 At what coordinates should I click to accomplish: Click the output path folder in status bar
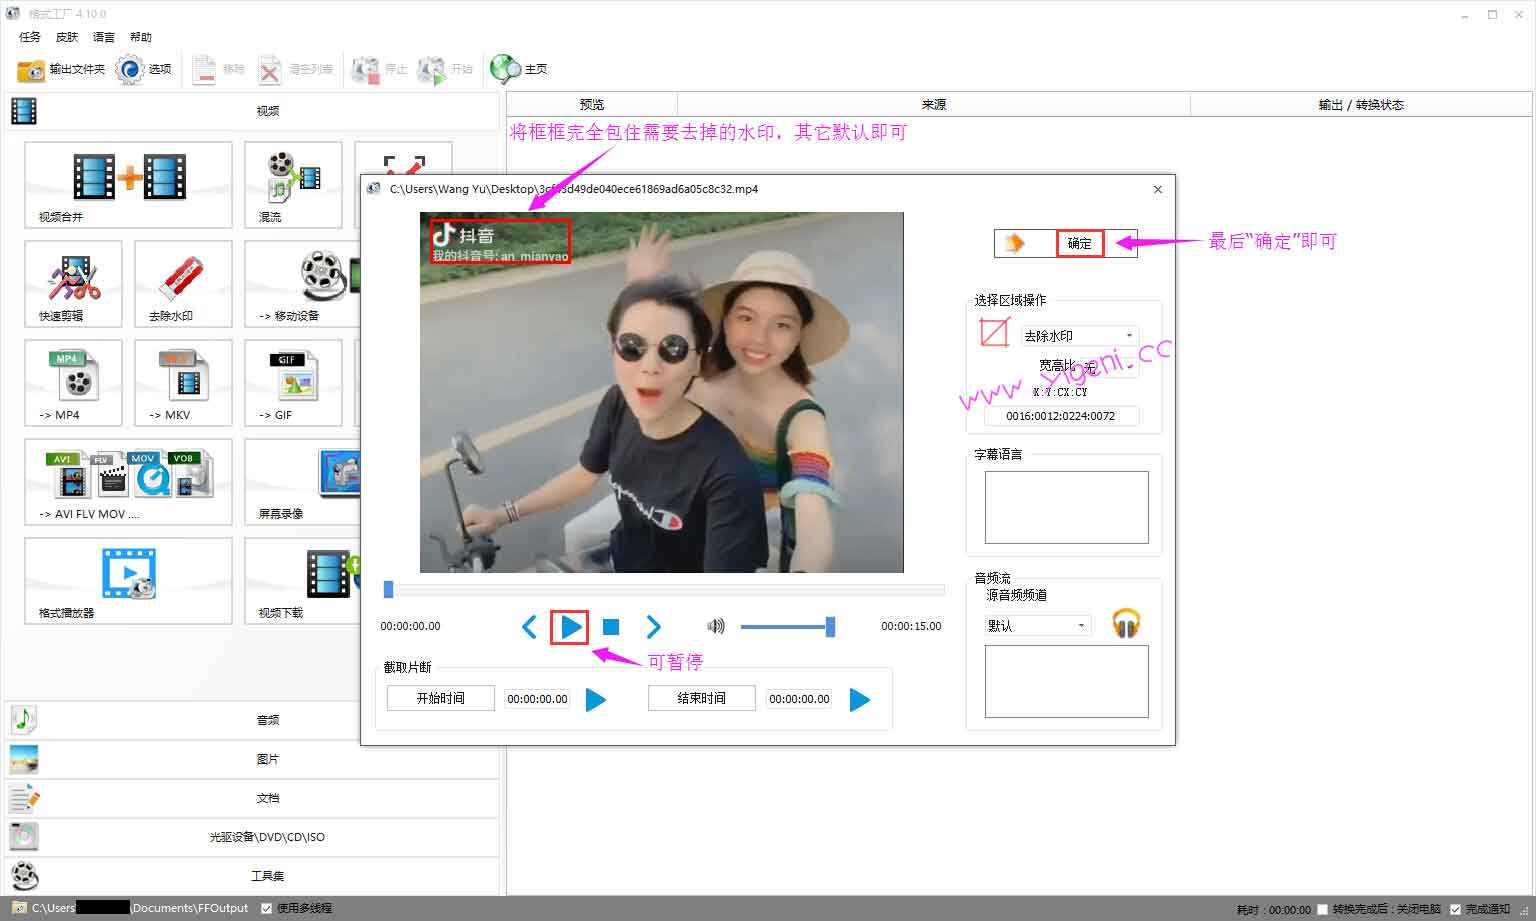coord(20,908)
